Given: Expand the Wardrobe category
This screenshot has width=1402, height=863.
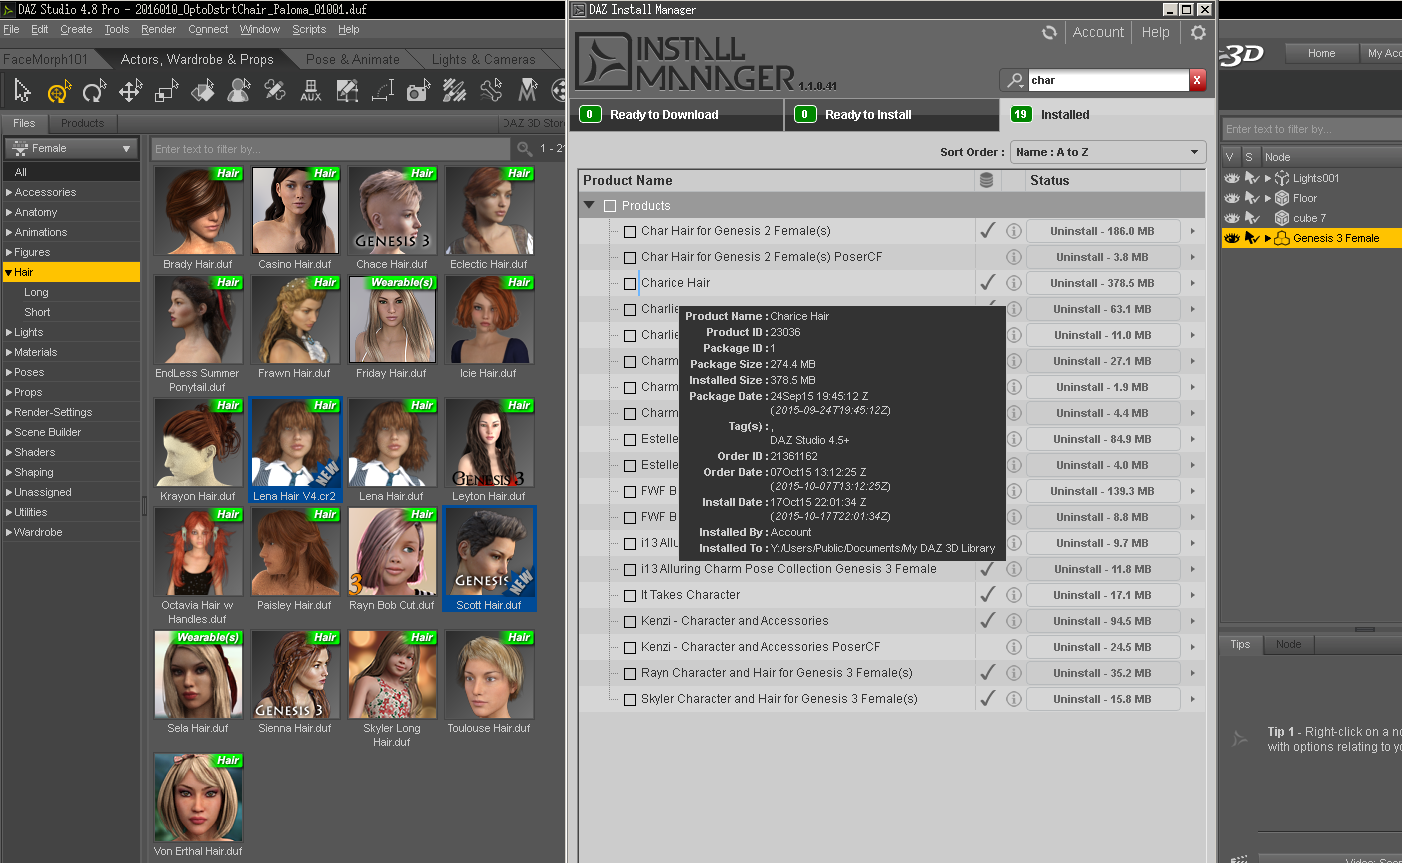Looking at the screenshot, I should pos(9,532).
